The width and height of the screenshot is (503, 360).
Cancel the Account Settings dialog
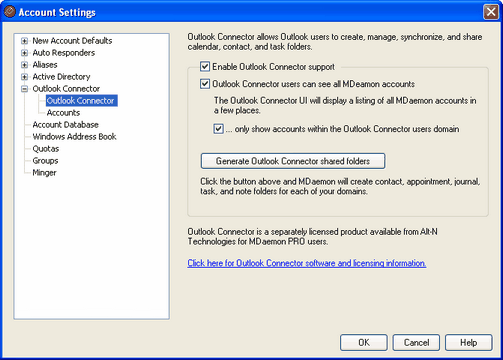(416, 343)
